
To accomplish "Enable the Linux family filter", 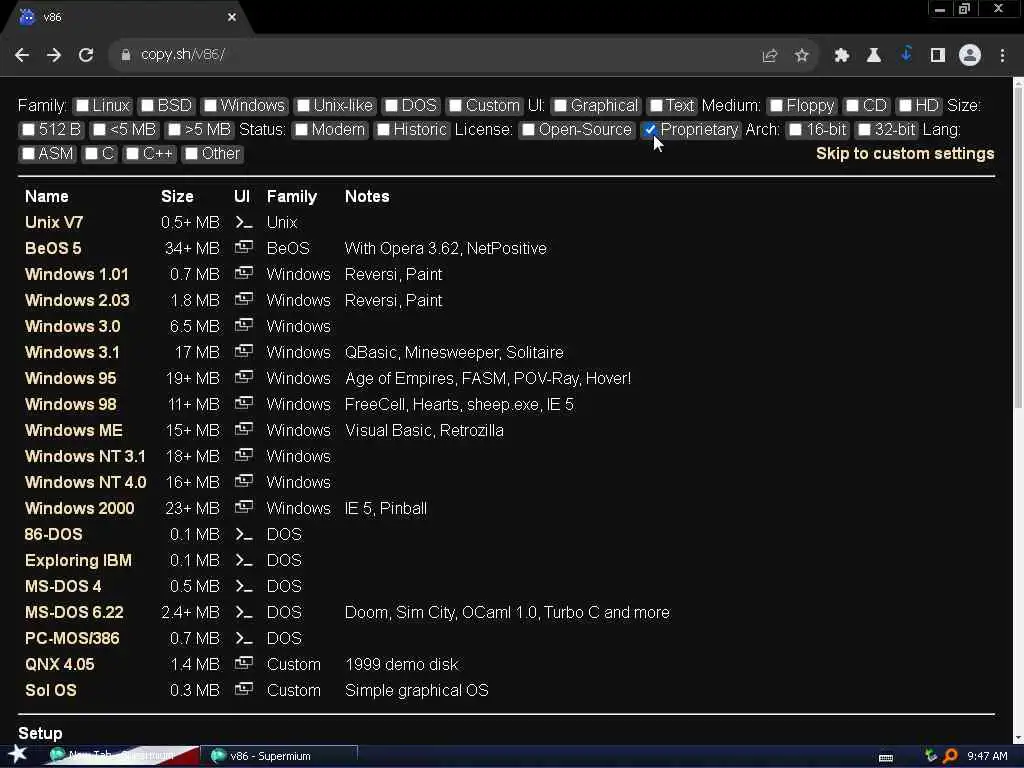I will coord(82,106).
